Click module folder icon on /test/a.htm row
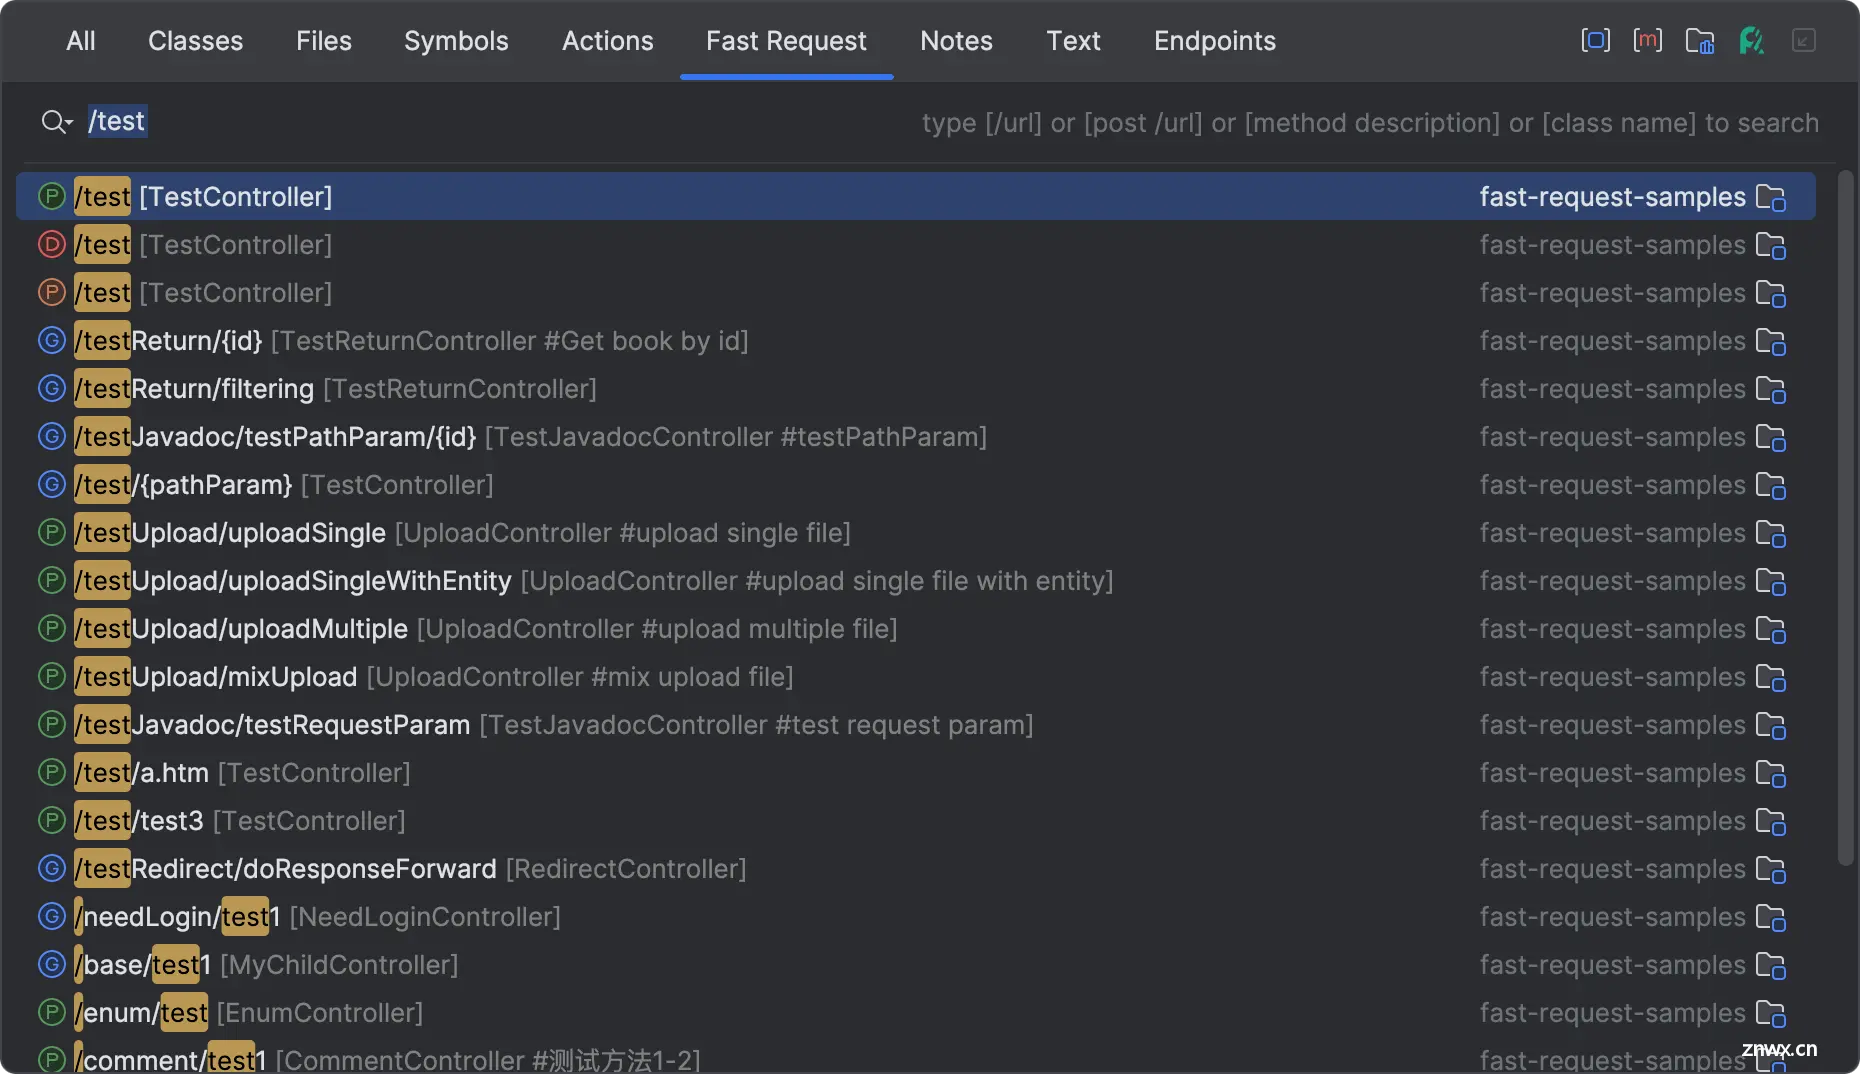 coord(1771,773)
